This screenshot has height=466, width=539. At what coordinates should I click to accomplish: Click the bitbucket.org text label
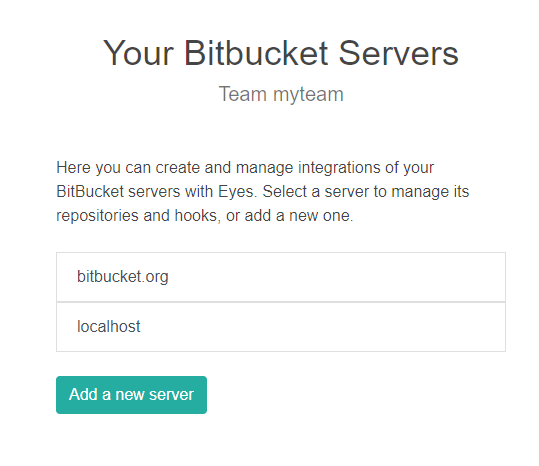coord(123,277)
